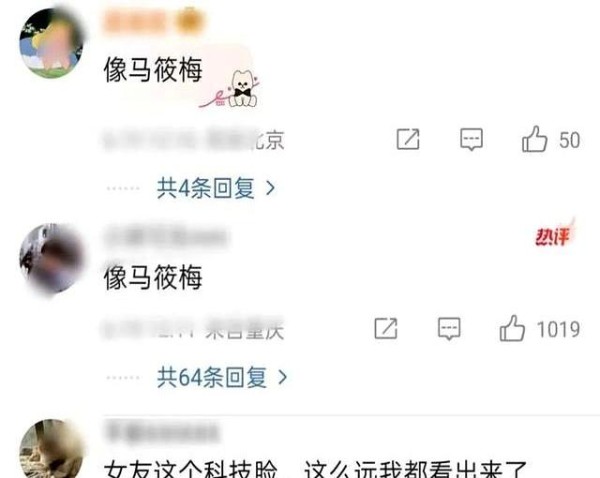
Task: Tap hot comment text 像马筱梅
Action: tap(153, 277)
